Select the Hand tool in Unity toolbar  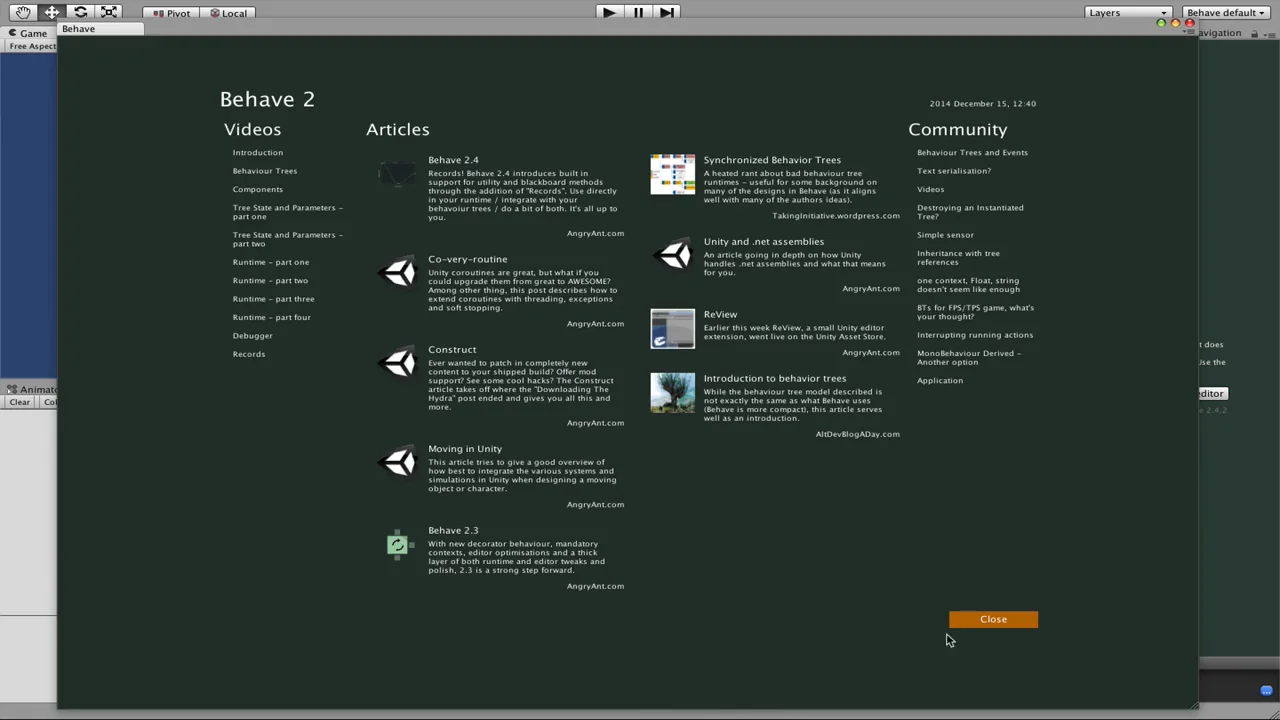23,12
